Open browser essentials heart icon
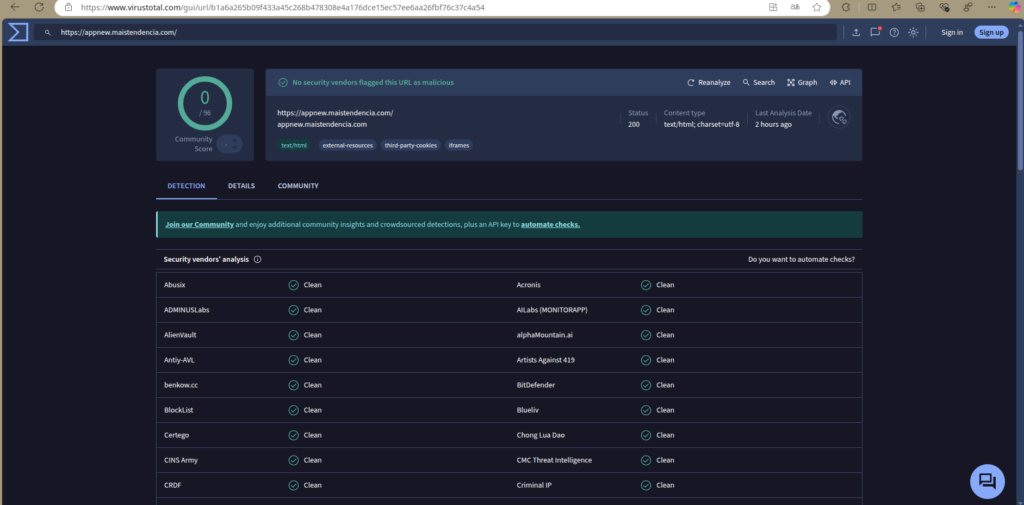Screen dimensions: 1024x505 pyautogui.click(x=944, y=7)
